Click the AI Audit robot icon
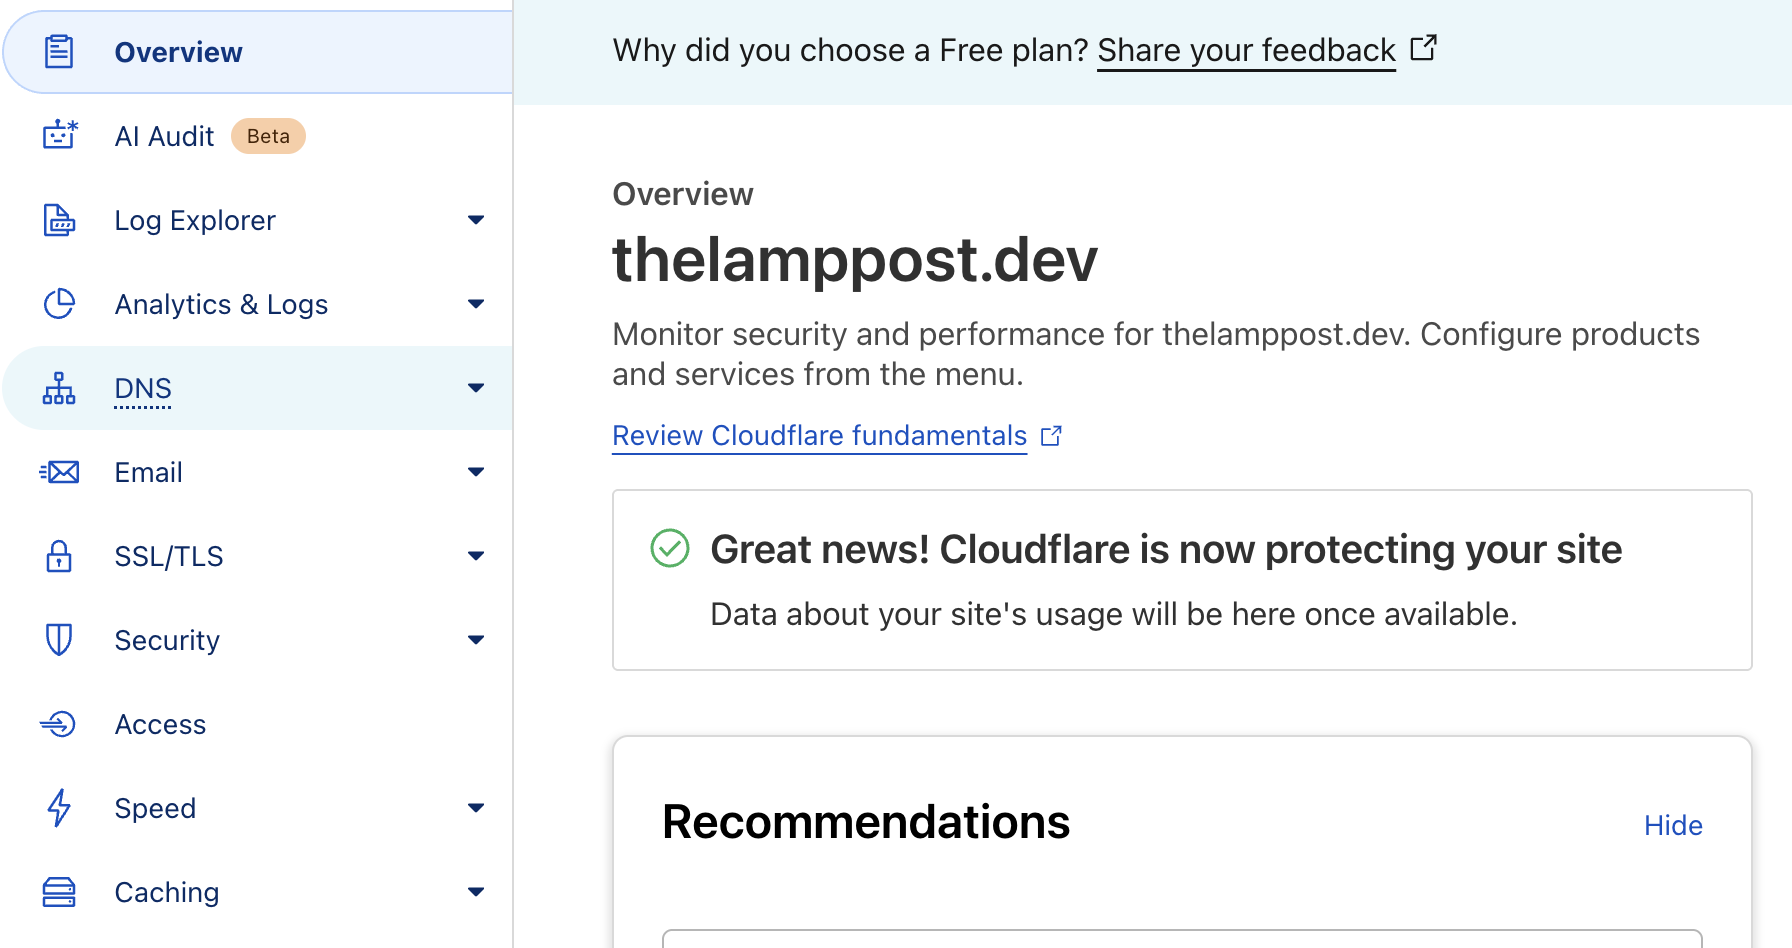This screenshot has height=948, width=1792. tap(60, 135)
